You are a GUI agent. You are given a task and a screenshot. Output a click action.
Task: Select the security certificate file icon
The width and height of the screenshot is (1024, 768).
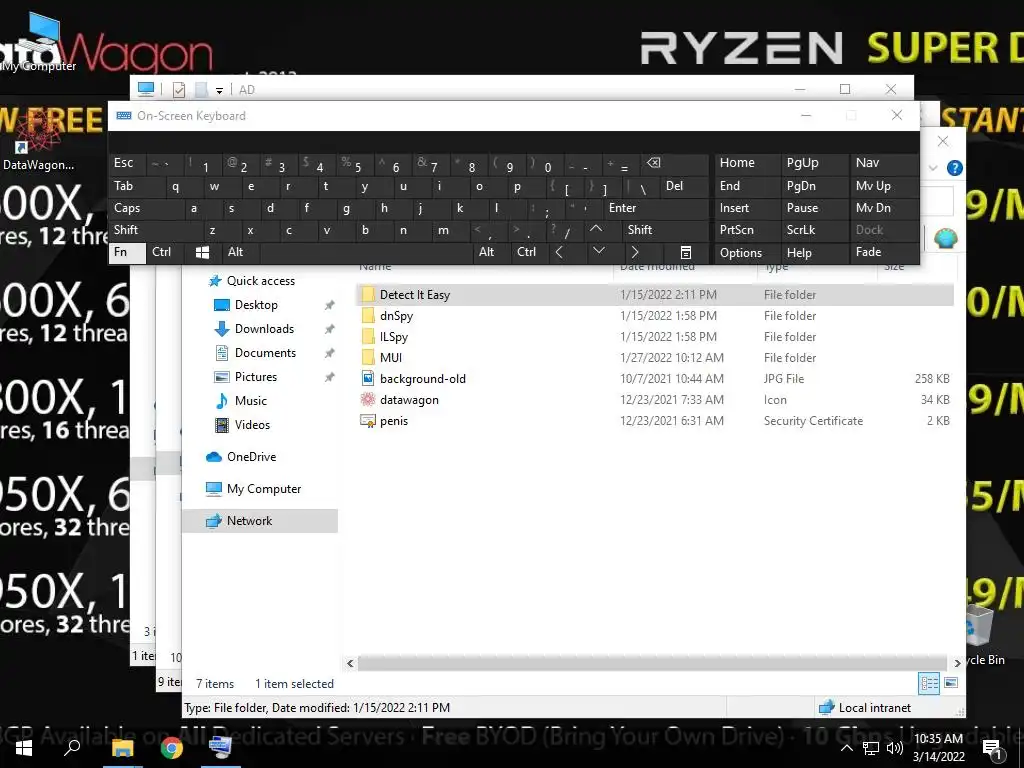coord(368,421)
